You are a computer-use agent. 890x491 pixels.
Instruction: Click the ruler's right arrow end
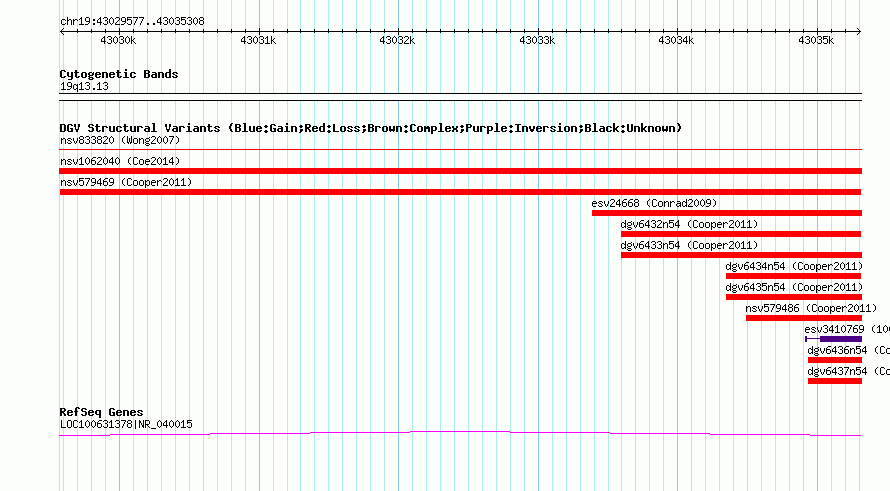[x=859, y=31]
